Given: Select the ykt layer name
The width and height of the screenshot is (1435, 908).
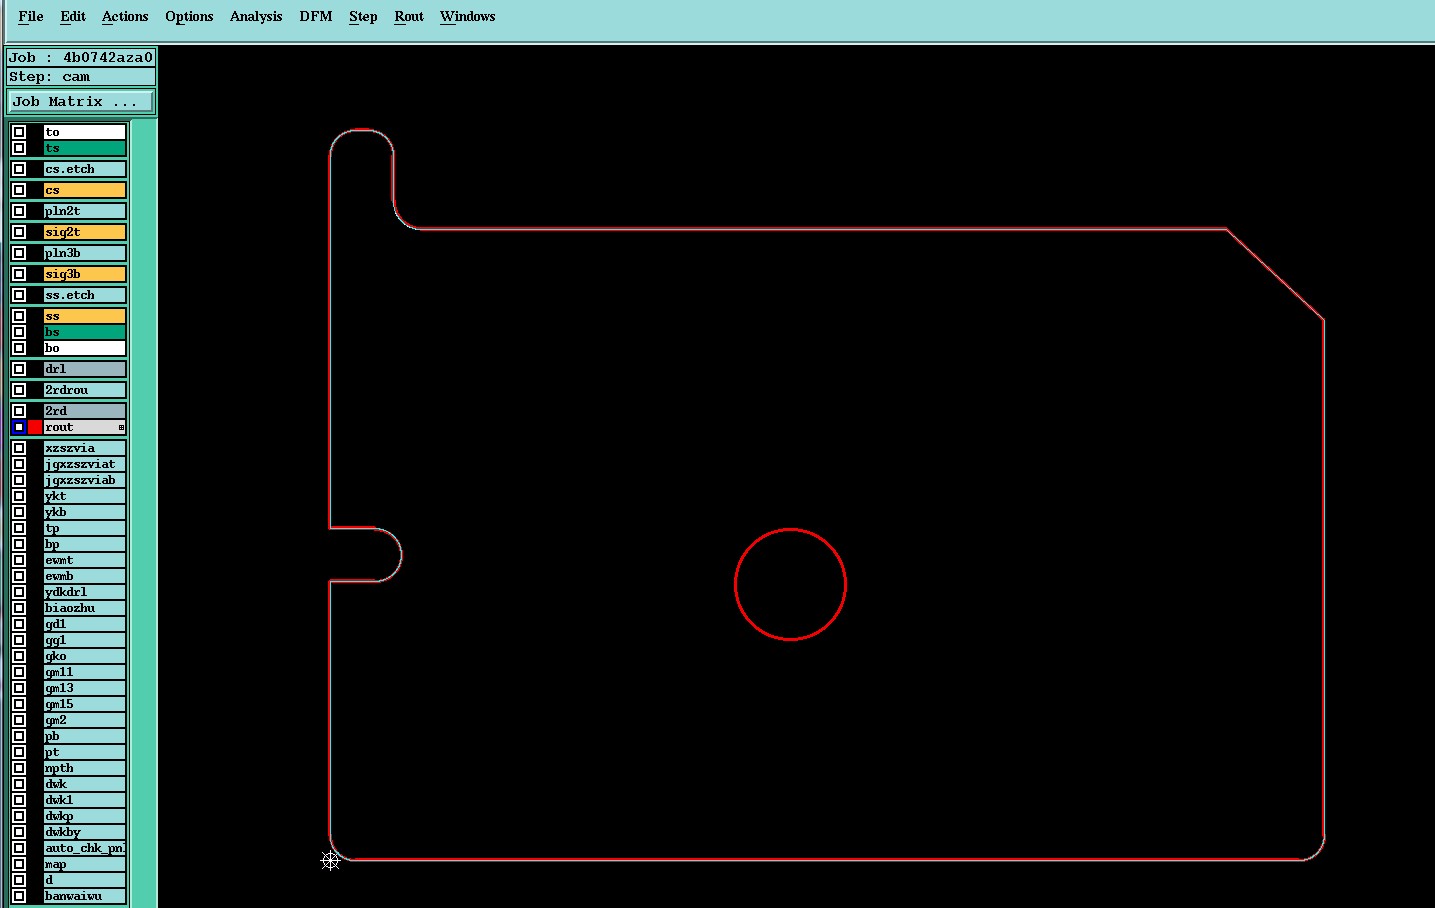Looking at the screenshot, I should tap(85, 496).
